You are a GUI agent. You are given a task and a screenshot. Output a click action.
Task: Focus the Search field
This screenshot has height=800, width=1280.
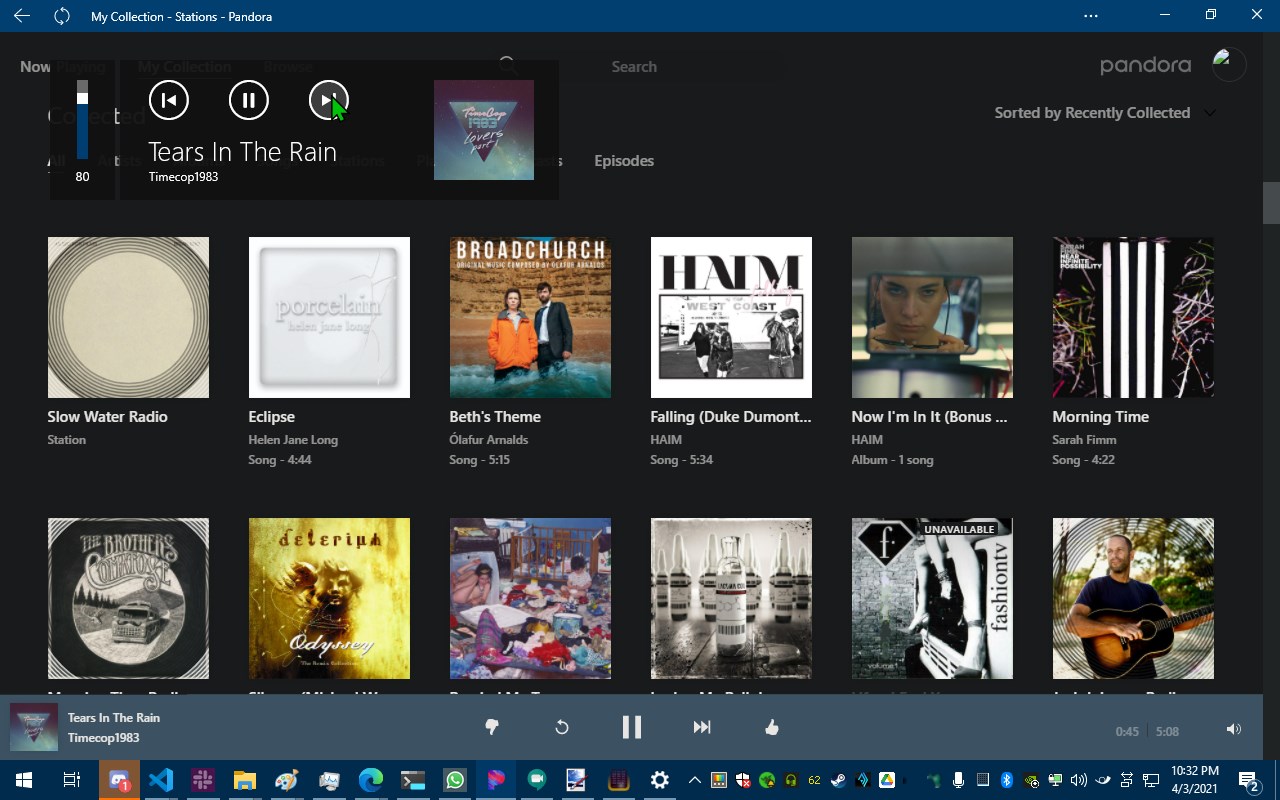[x=634, y=67]
